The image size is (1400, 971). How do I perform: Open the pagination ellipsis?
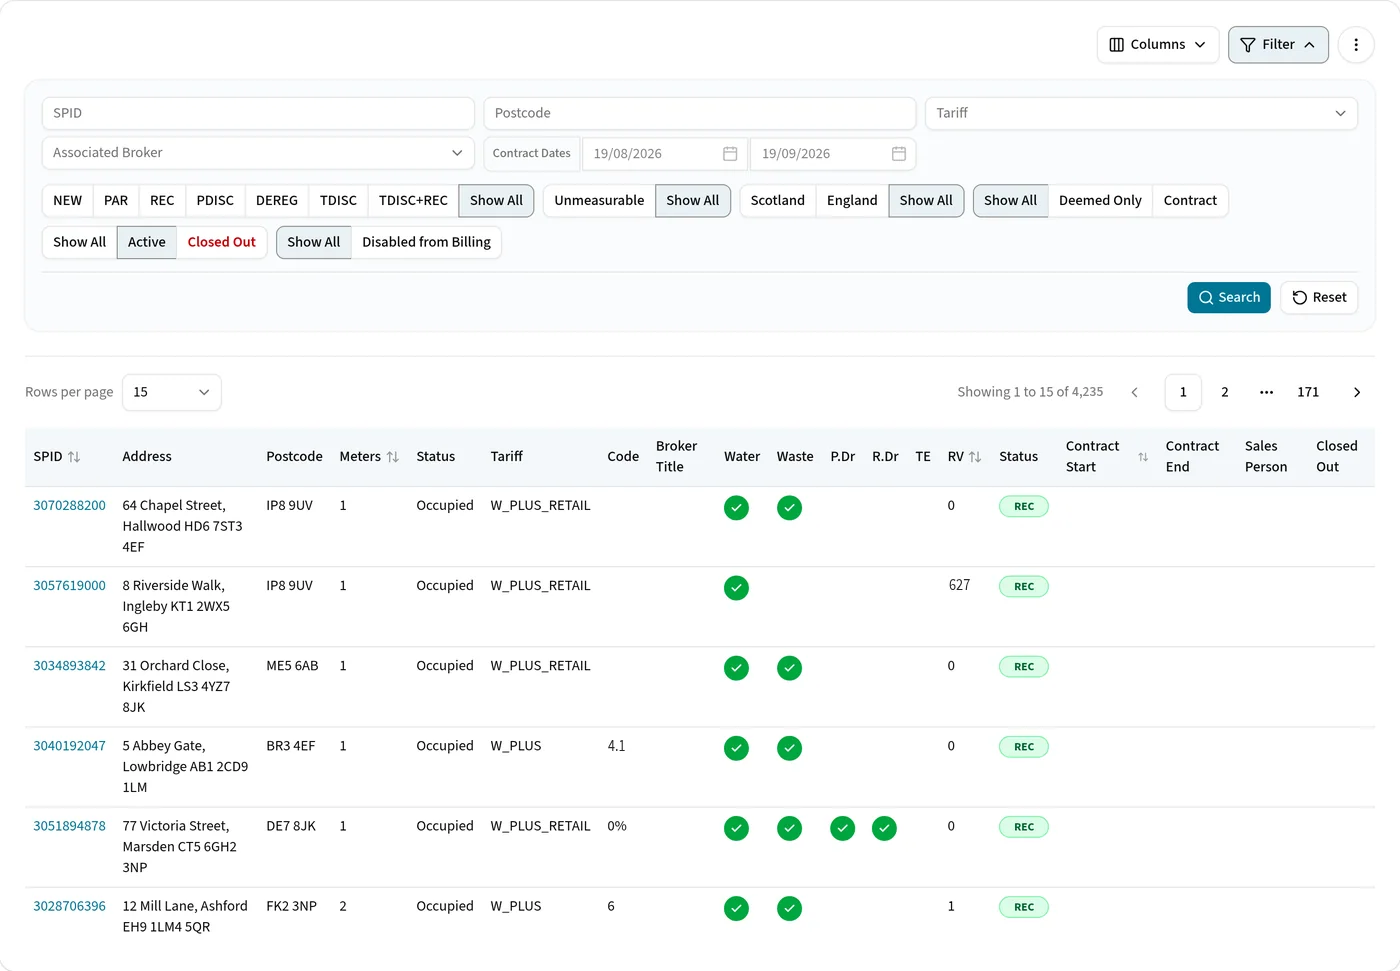[1266, 393]
